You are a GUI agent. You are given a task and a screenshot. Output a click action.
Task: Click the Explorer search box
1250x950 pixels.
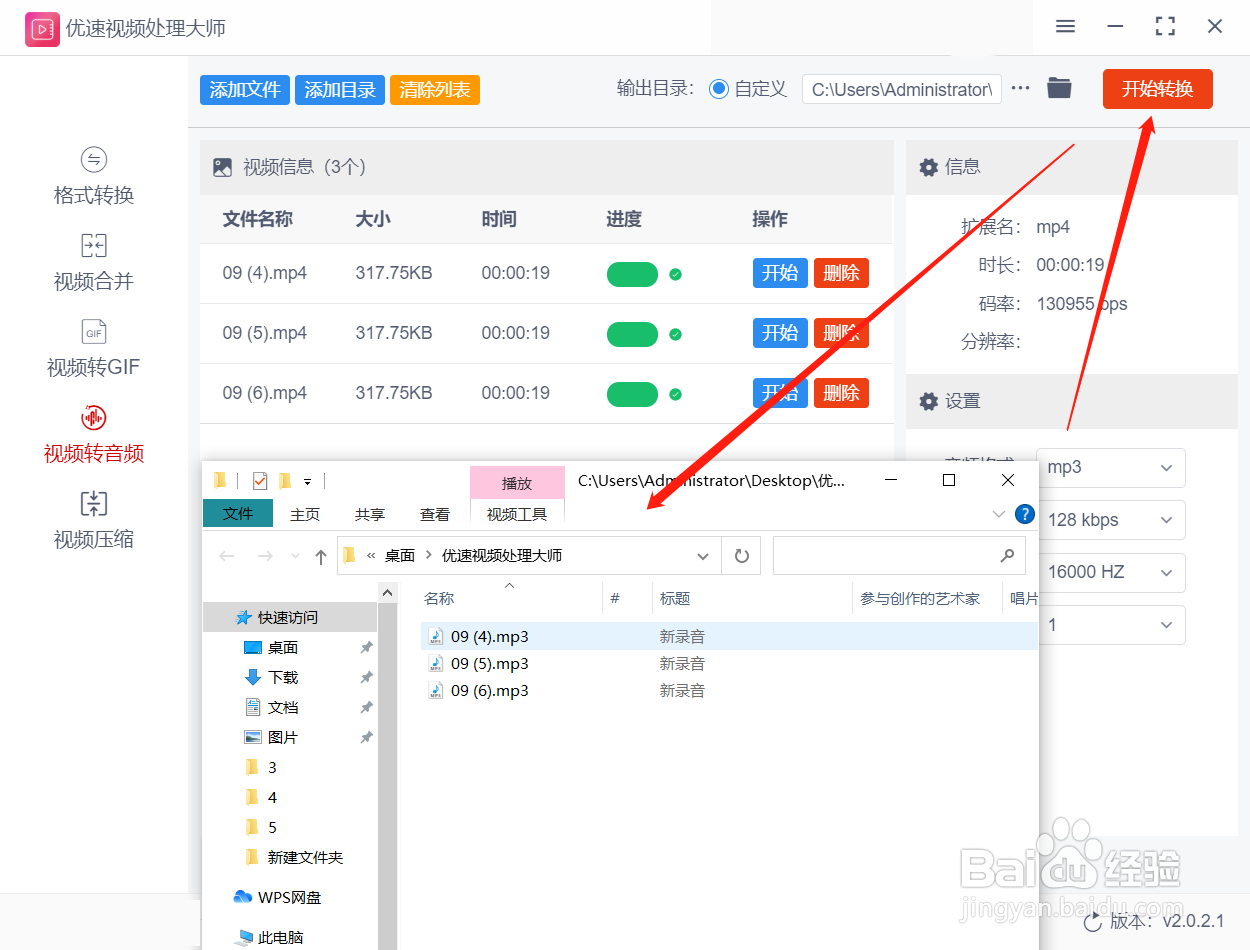coord(899,556)
